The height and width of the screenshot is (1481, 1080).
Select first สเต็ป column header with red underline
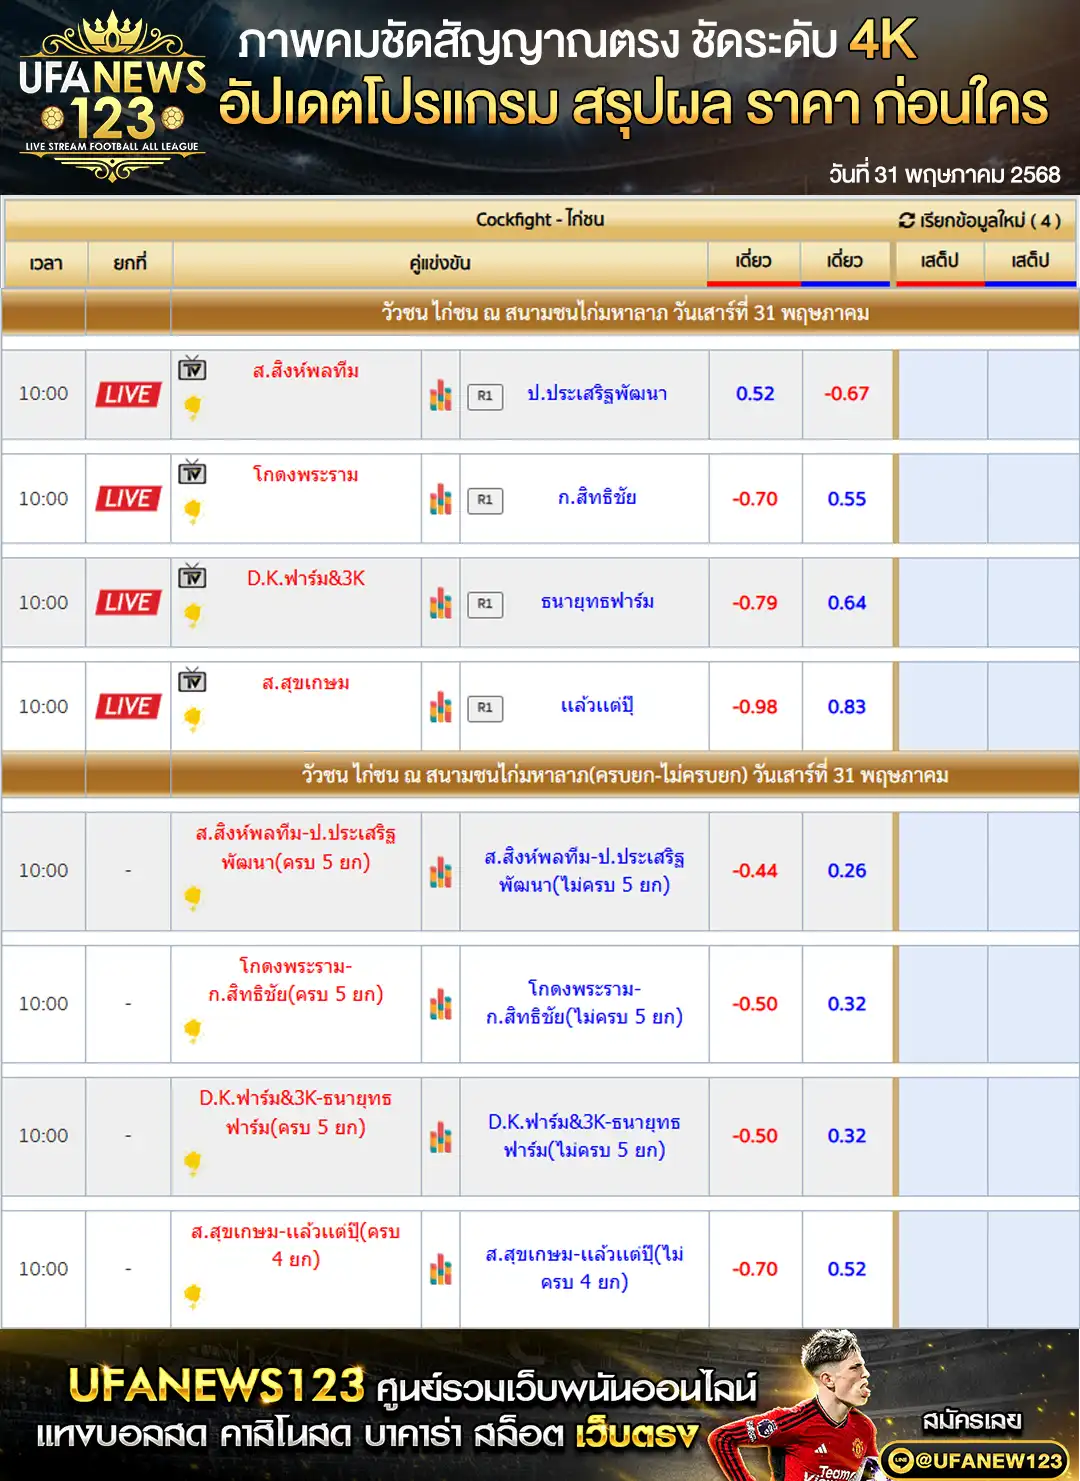coord(940,262)
